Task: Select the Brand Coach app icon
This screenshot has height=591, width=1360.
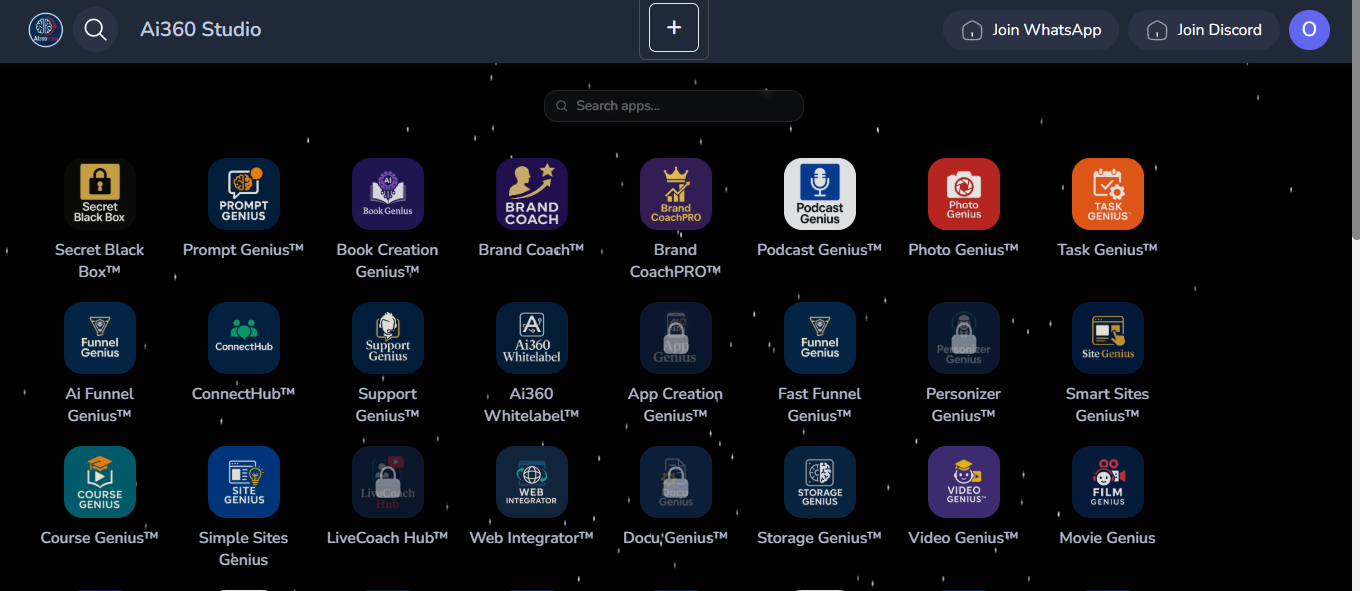Action: 532,194
